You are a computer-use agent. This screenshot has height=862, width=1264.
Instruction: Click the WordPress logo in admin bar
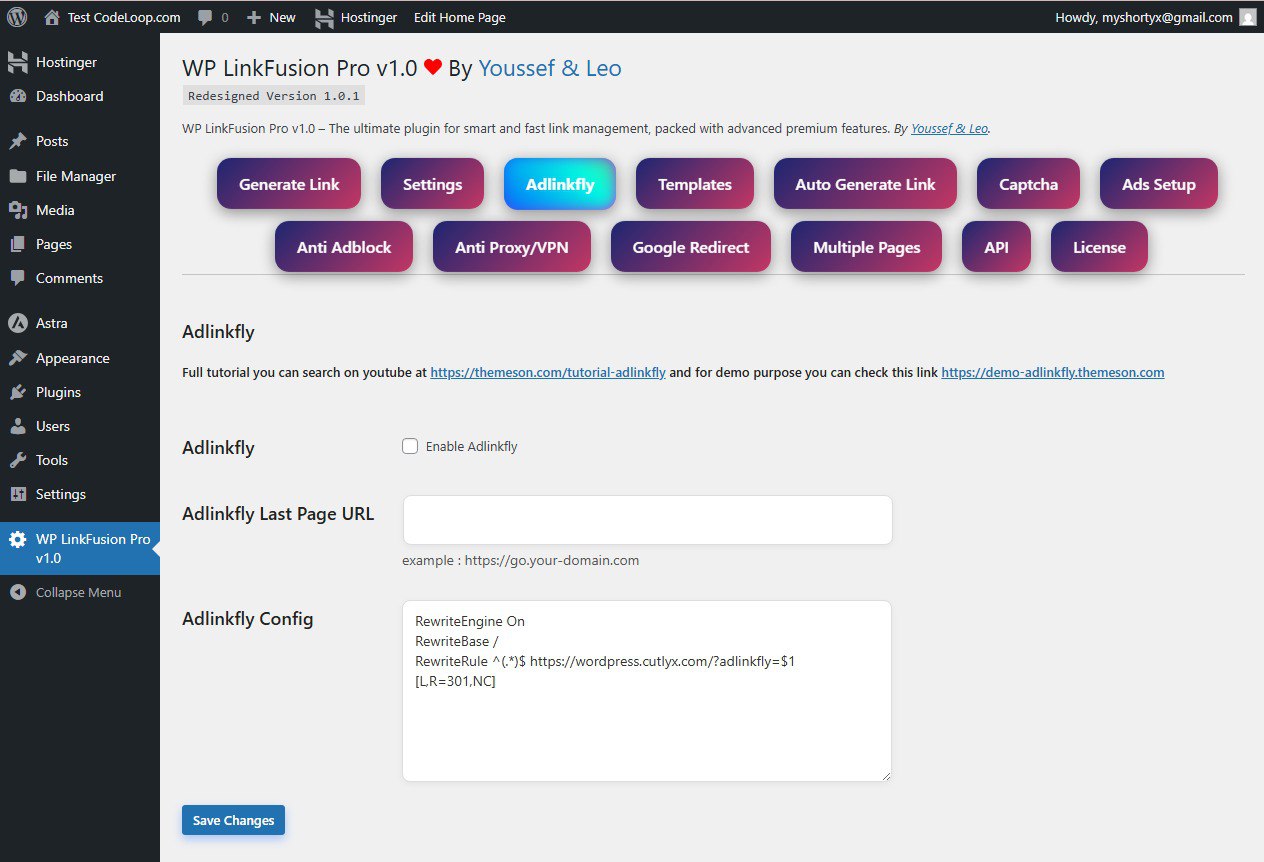(x=17, y=17)
